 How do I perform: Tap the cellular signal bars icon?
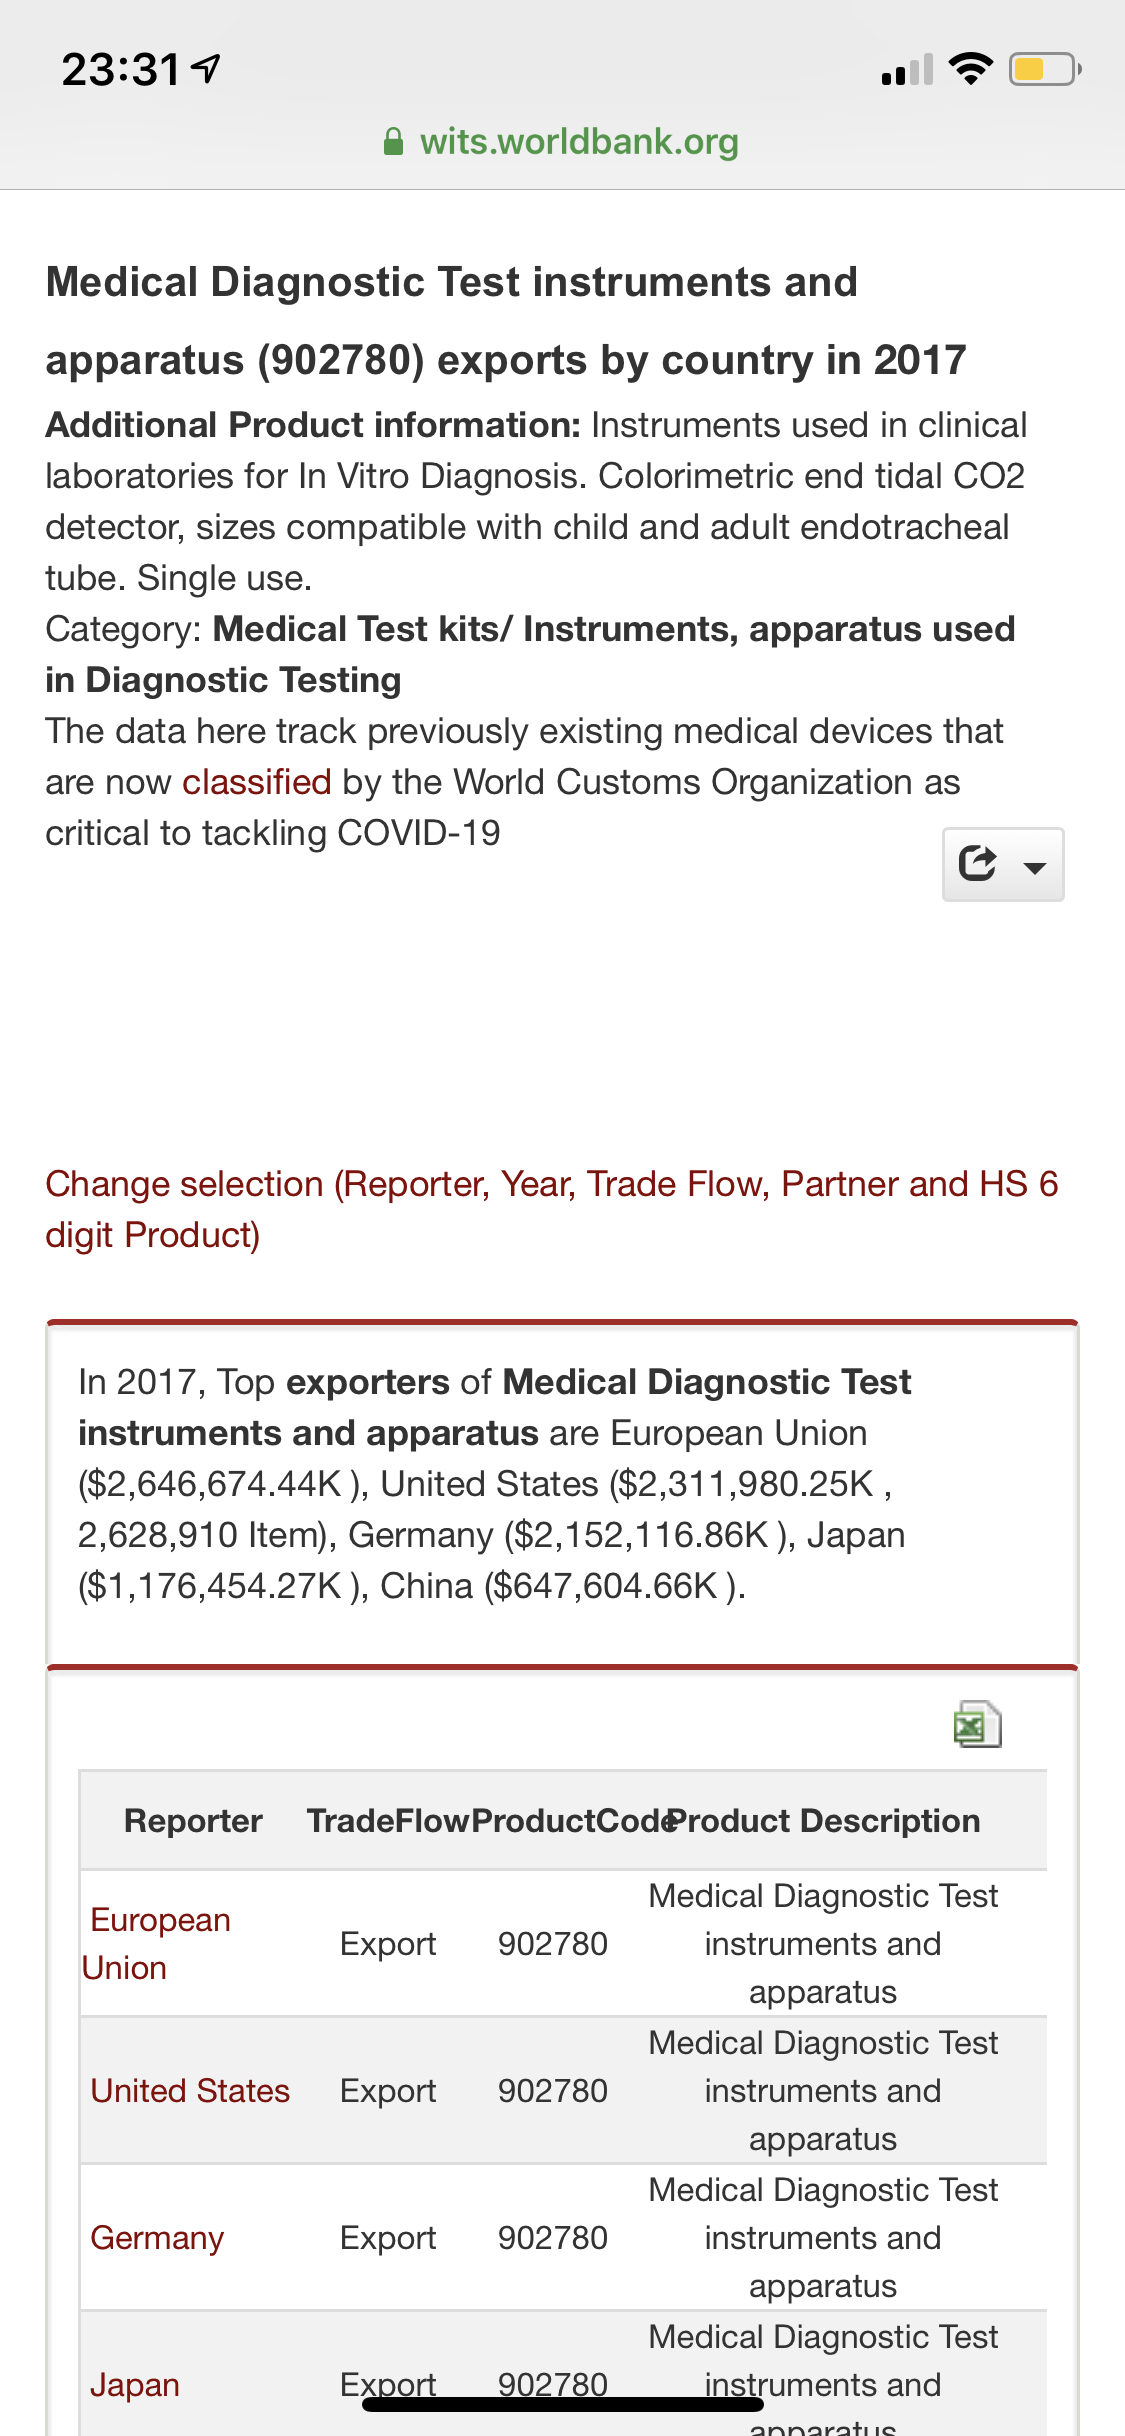pyautogui.click(x=907, y=70)
